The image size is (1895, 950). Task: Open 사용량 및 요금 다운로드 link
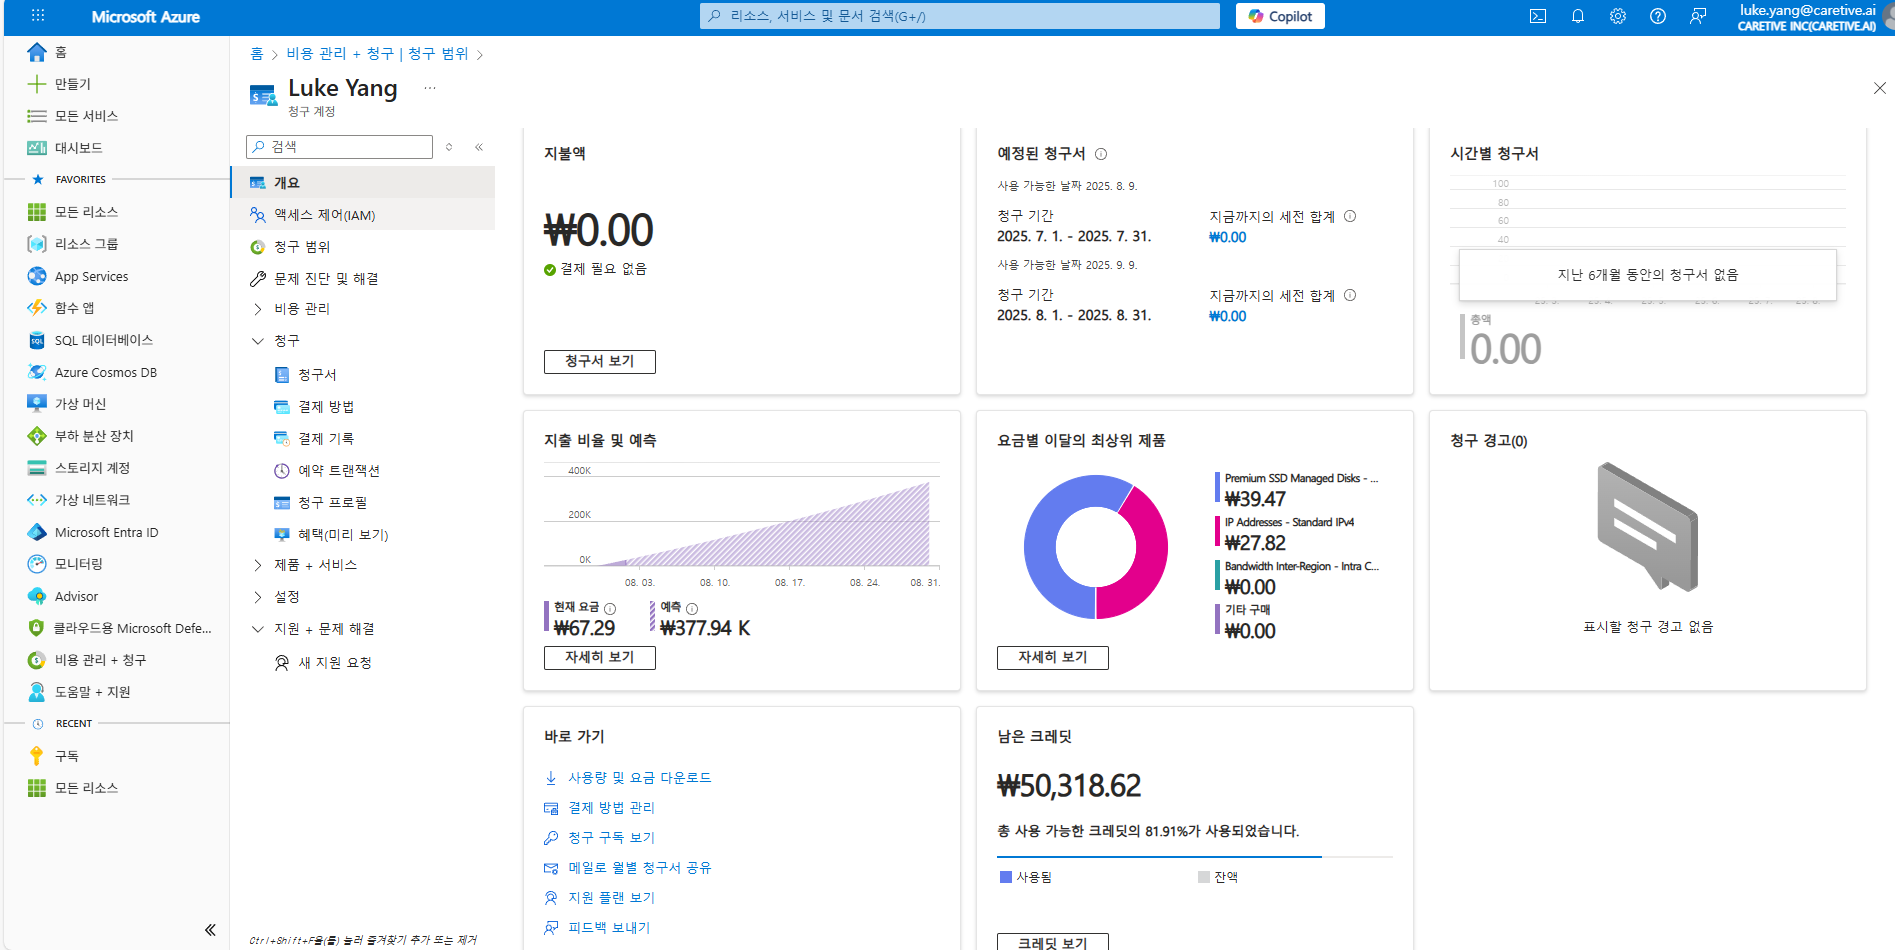click(639, 778)
